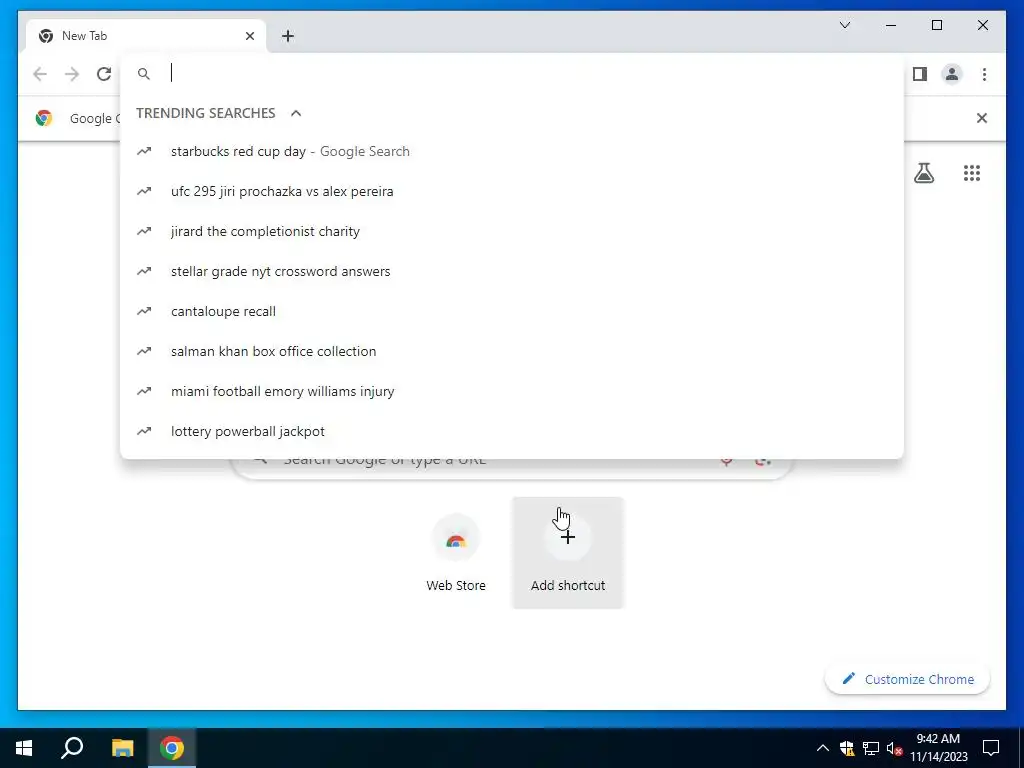Click trending arrow beside 'cantaloupe recall'
The width and height of the screenshot is (1024, 768).
coord(144,312)
